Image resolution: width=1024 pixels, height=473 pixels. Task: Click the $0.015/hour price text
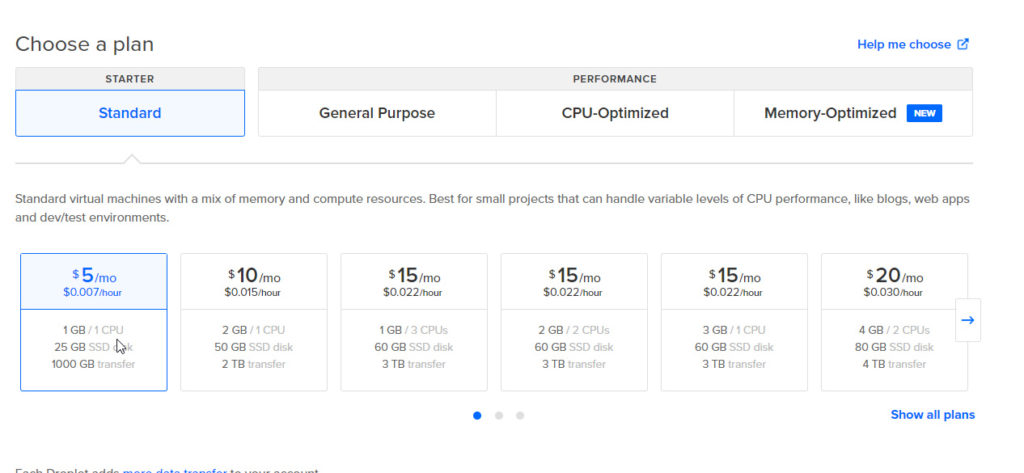(x=253, y=293)
